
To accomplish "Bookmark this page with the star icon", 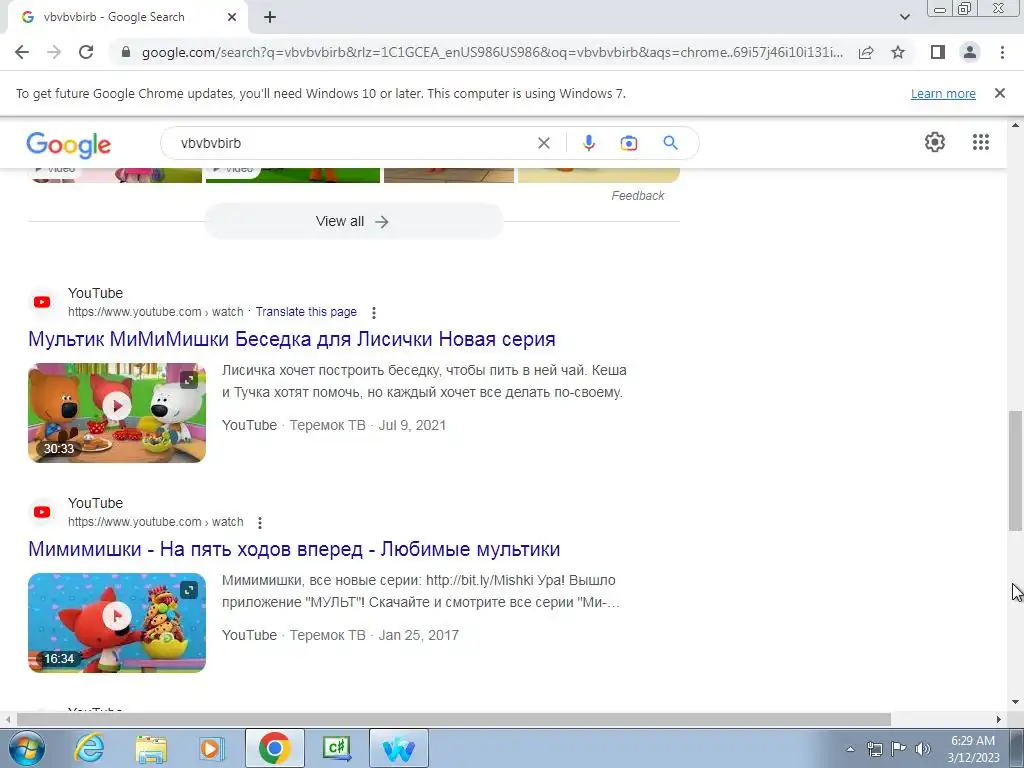I will point(898,52).
